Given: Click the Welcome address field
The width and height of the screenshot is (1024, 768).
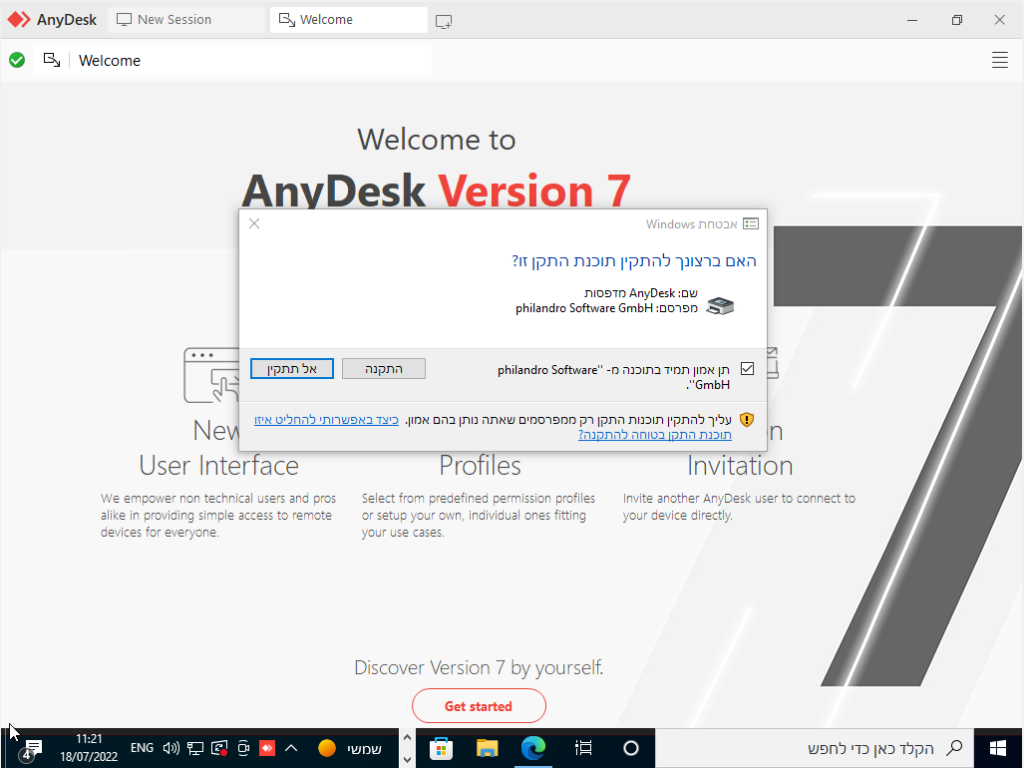Looking at the screenshot, I should [x=253, y=60].
